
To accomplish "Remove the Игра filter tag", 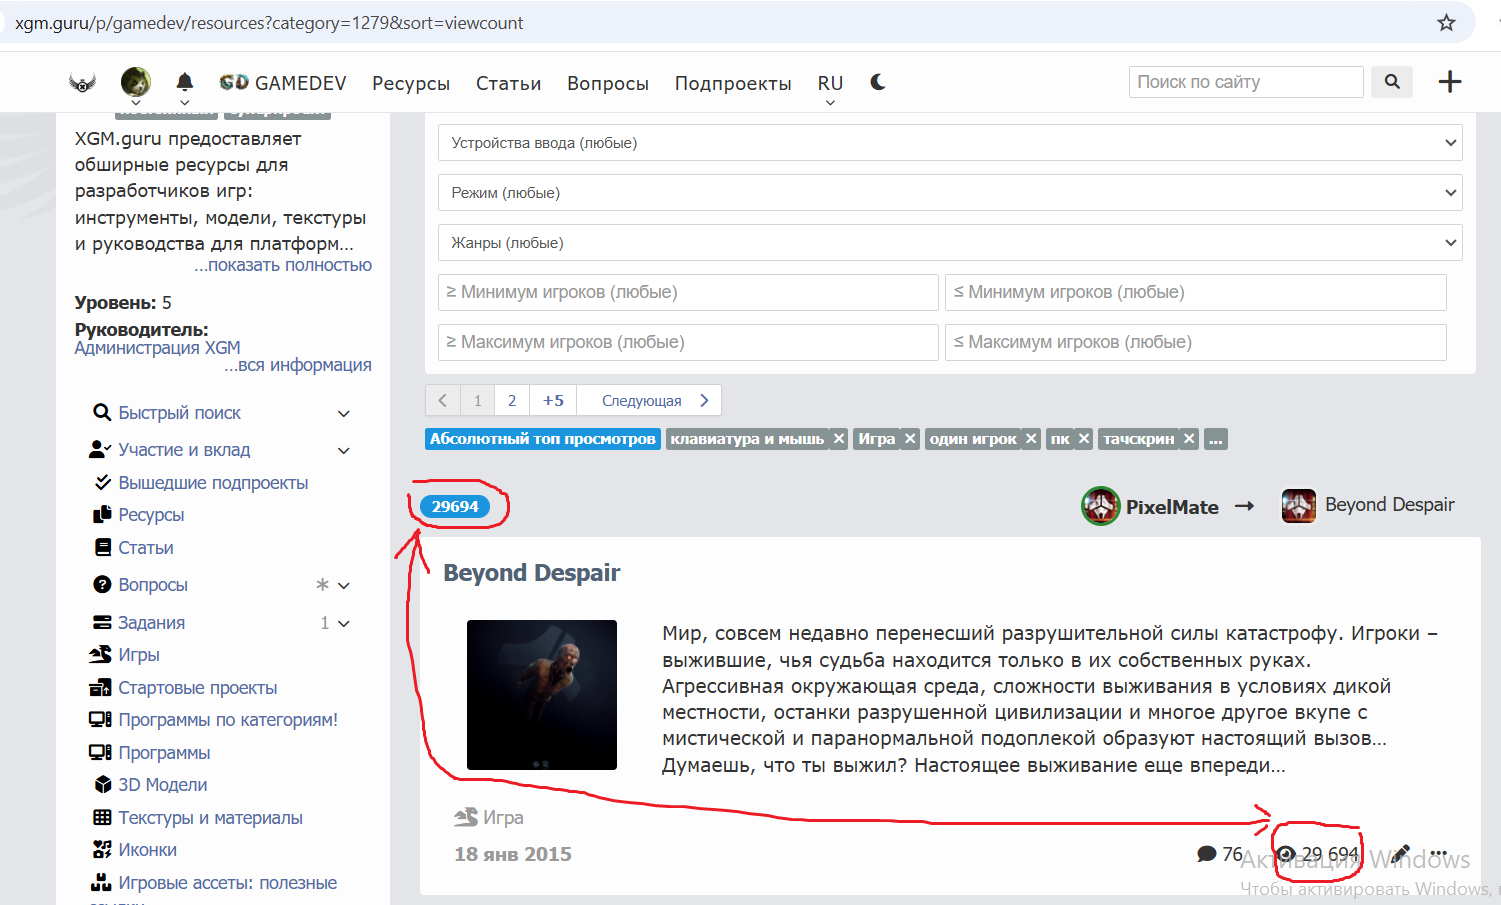I will [x=910, y=439].
